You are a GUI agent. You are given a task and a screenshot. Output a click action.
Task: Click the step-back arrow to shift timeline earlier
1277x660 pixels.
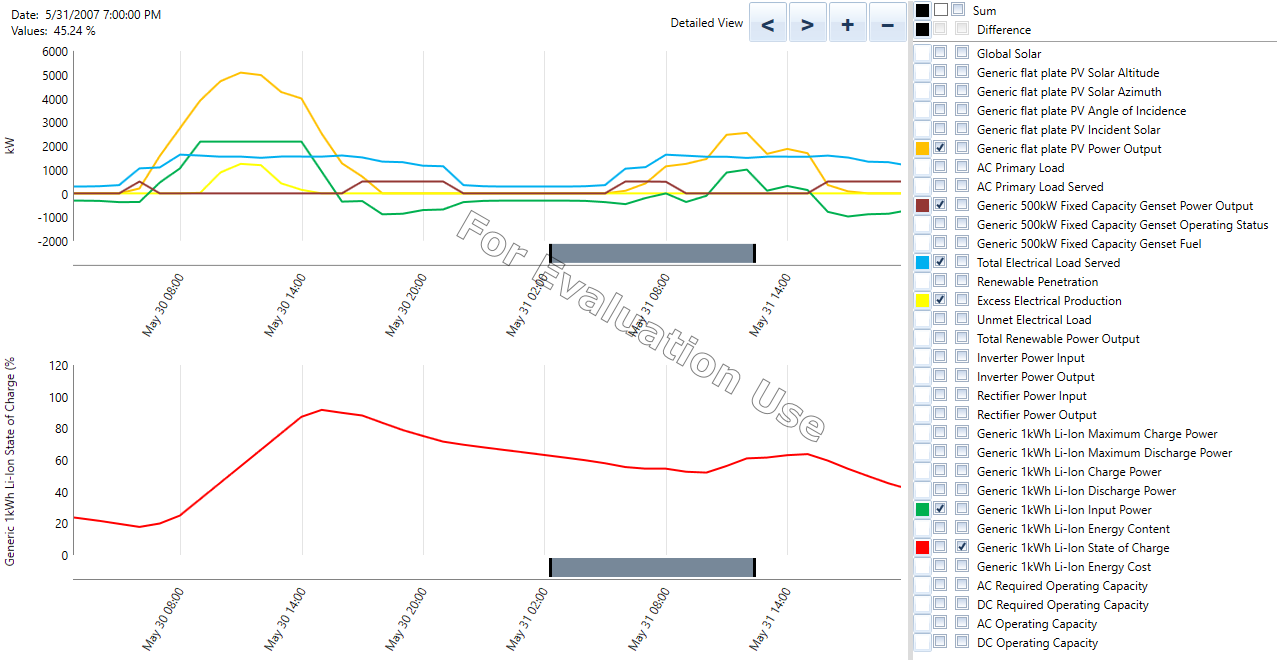pos(767,22)
